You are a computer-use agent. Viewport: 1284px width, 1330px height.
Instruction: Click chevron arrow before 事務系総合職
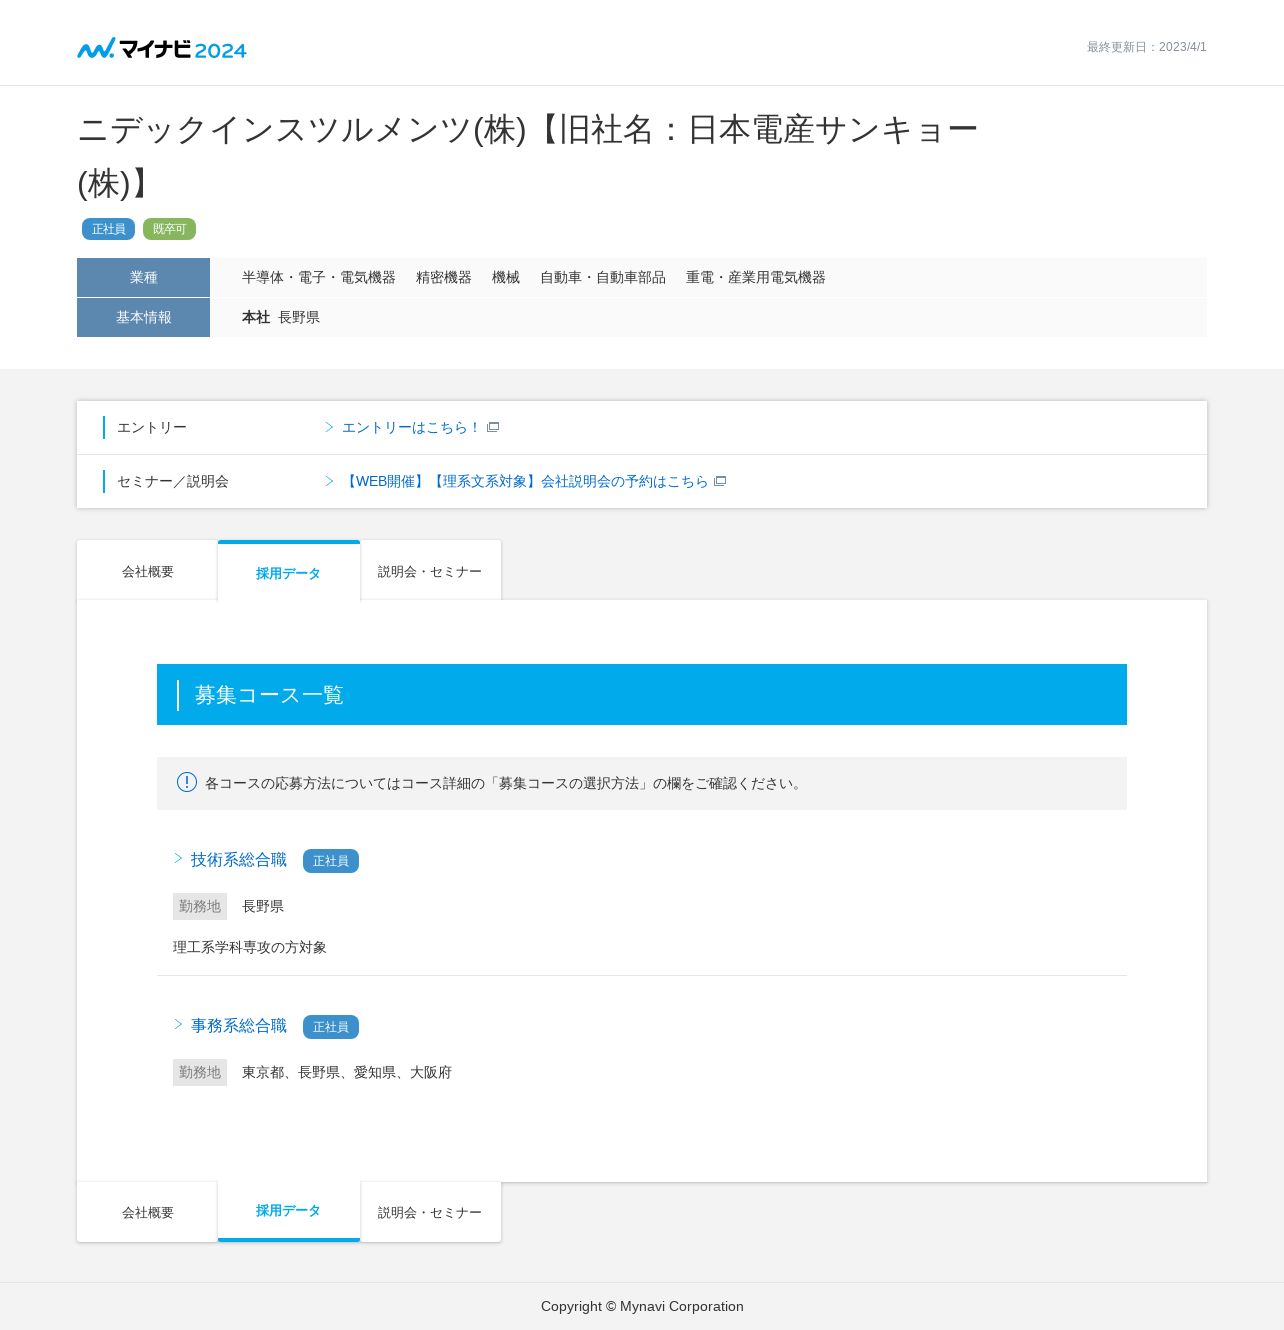(x=178, y=1024)
